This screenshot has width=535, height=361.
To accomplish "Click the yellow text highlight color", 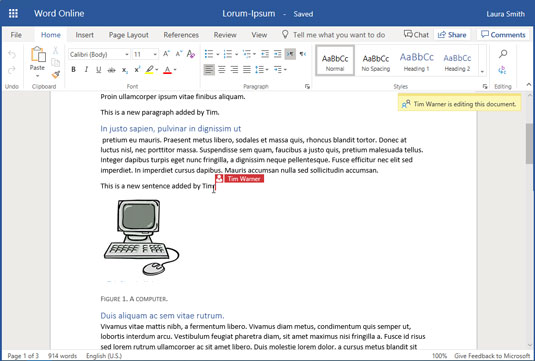I will point(149,70).
